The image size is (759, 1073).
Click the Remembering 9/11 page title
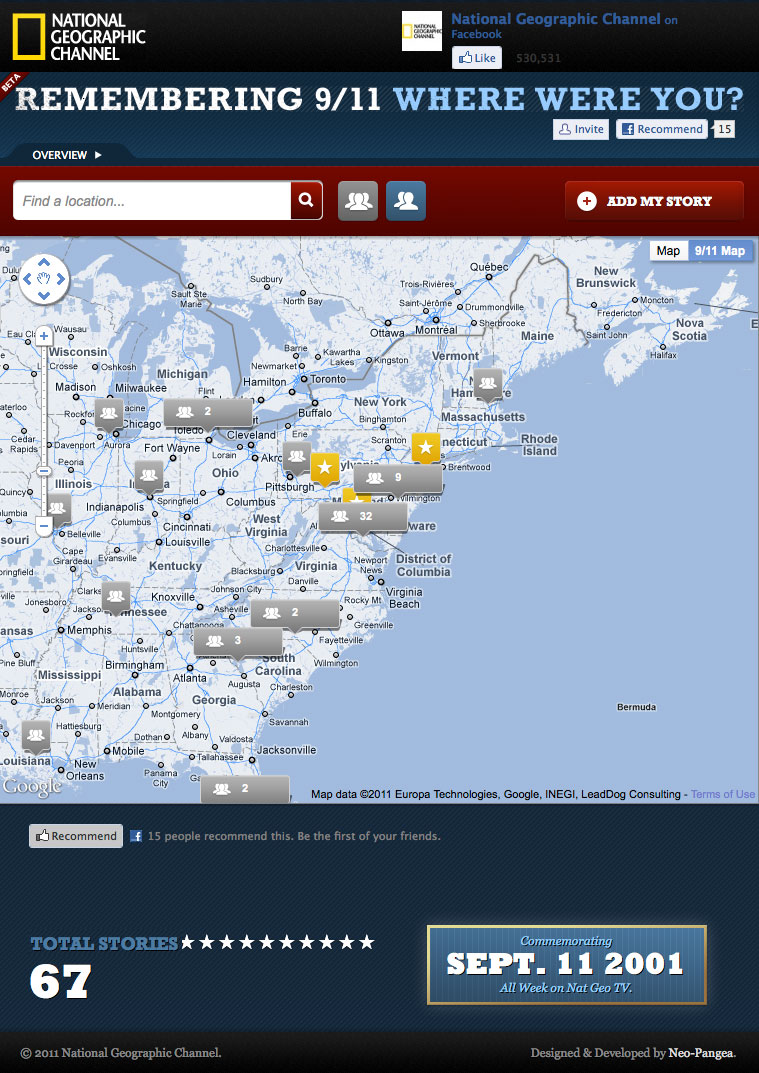pos(379,99)
